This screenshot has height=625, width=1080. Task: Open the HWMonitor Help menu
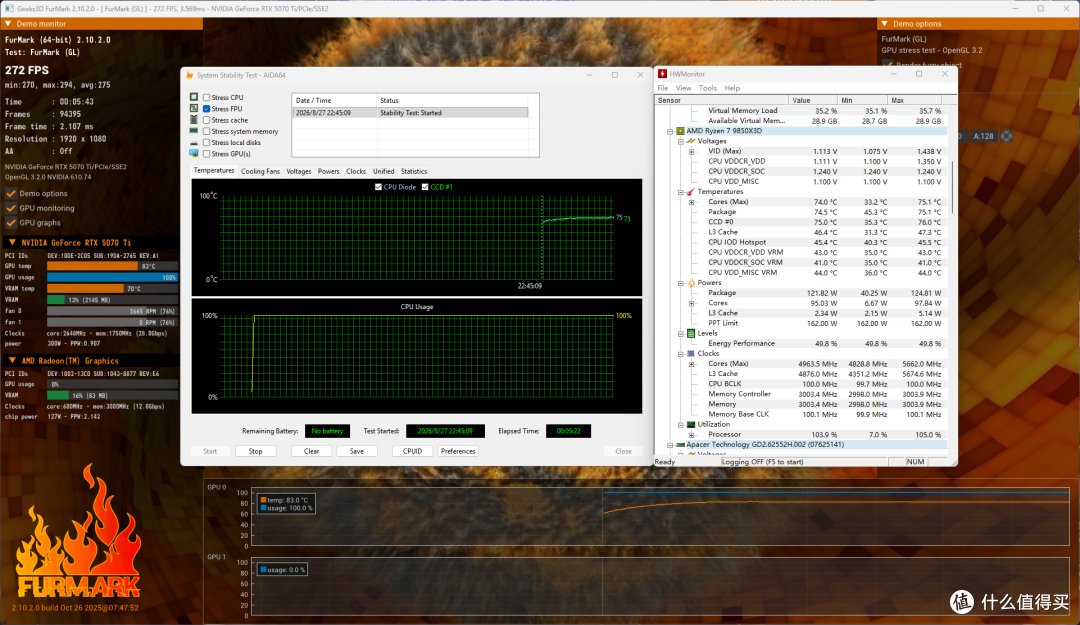pos(732,88)
